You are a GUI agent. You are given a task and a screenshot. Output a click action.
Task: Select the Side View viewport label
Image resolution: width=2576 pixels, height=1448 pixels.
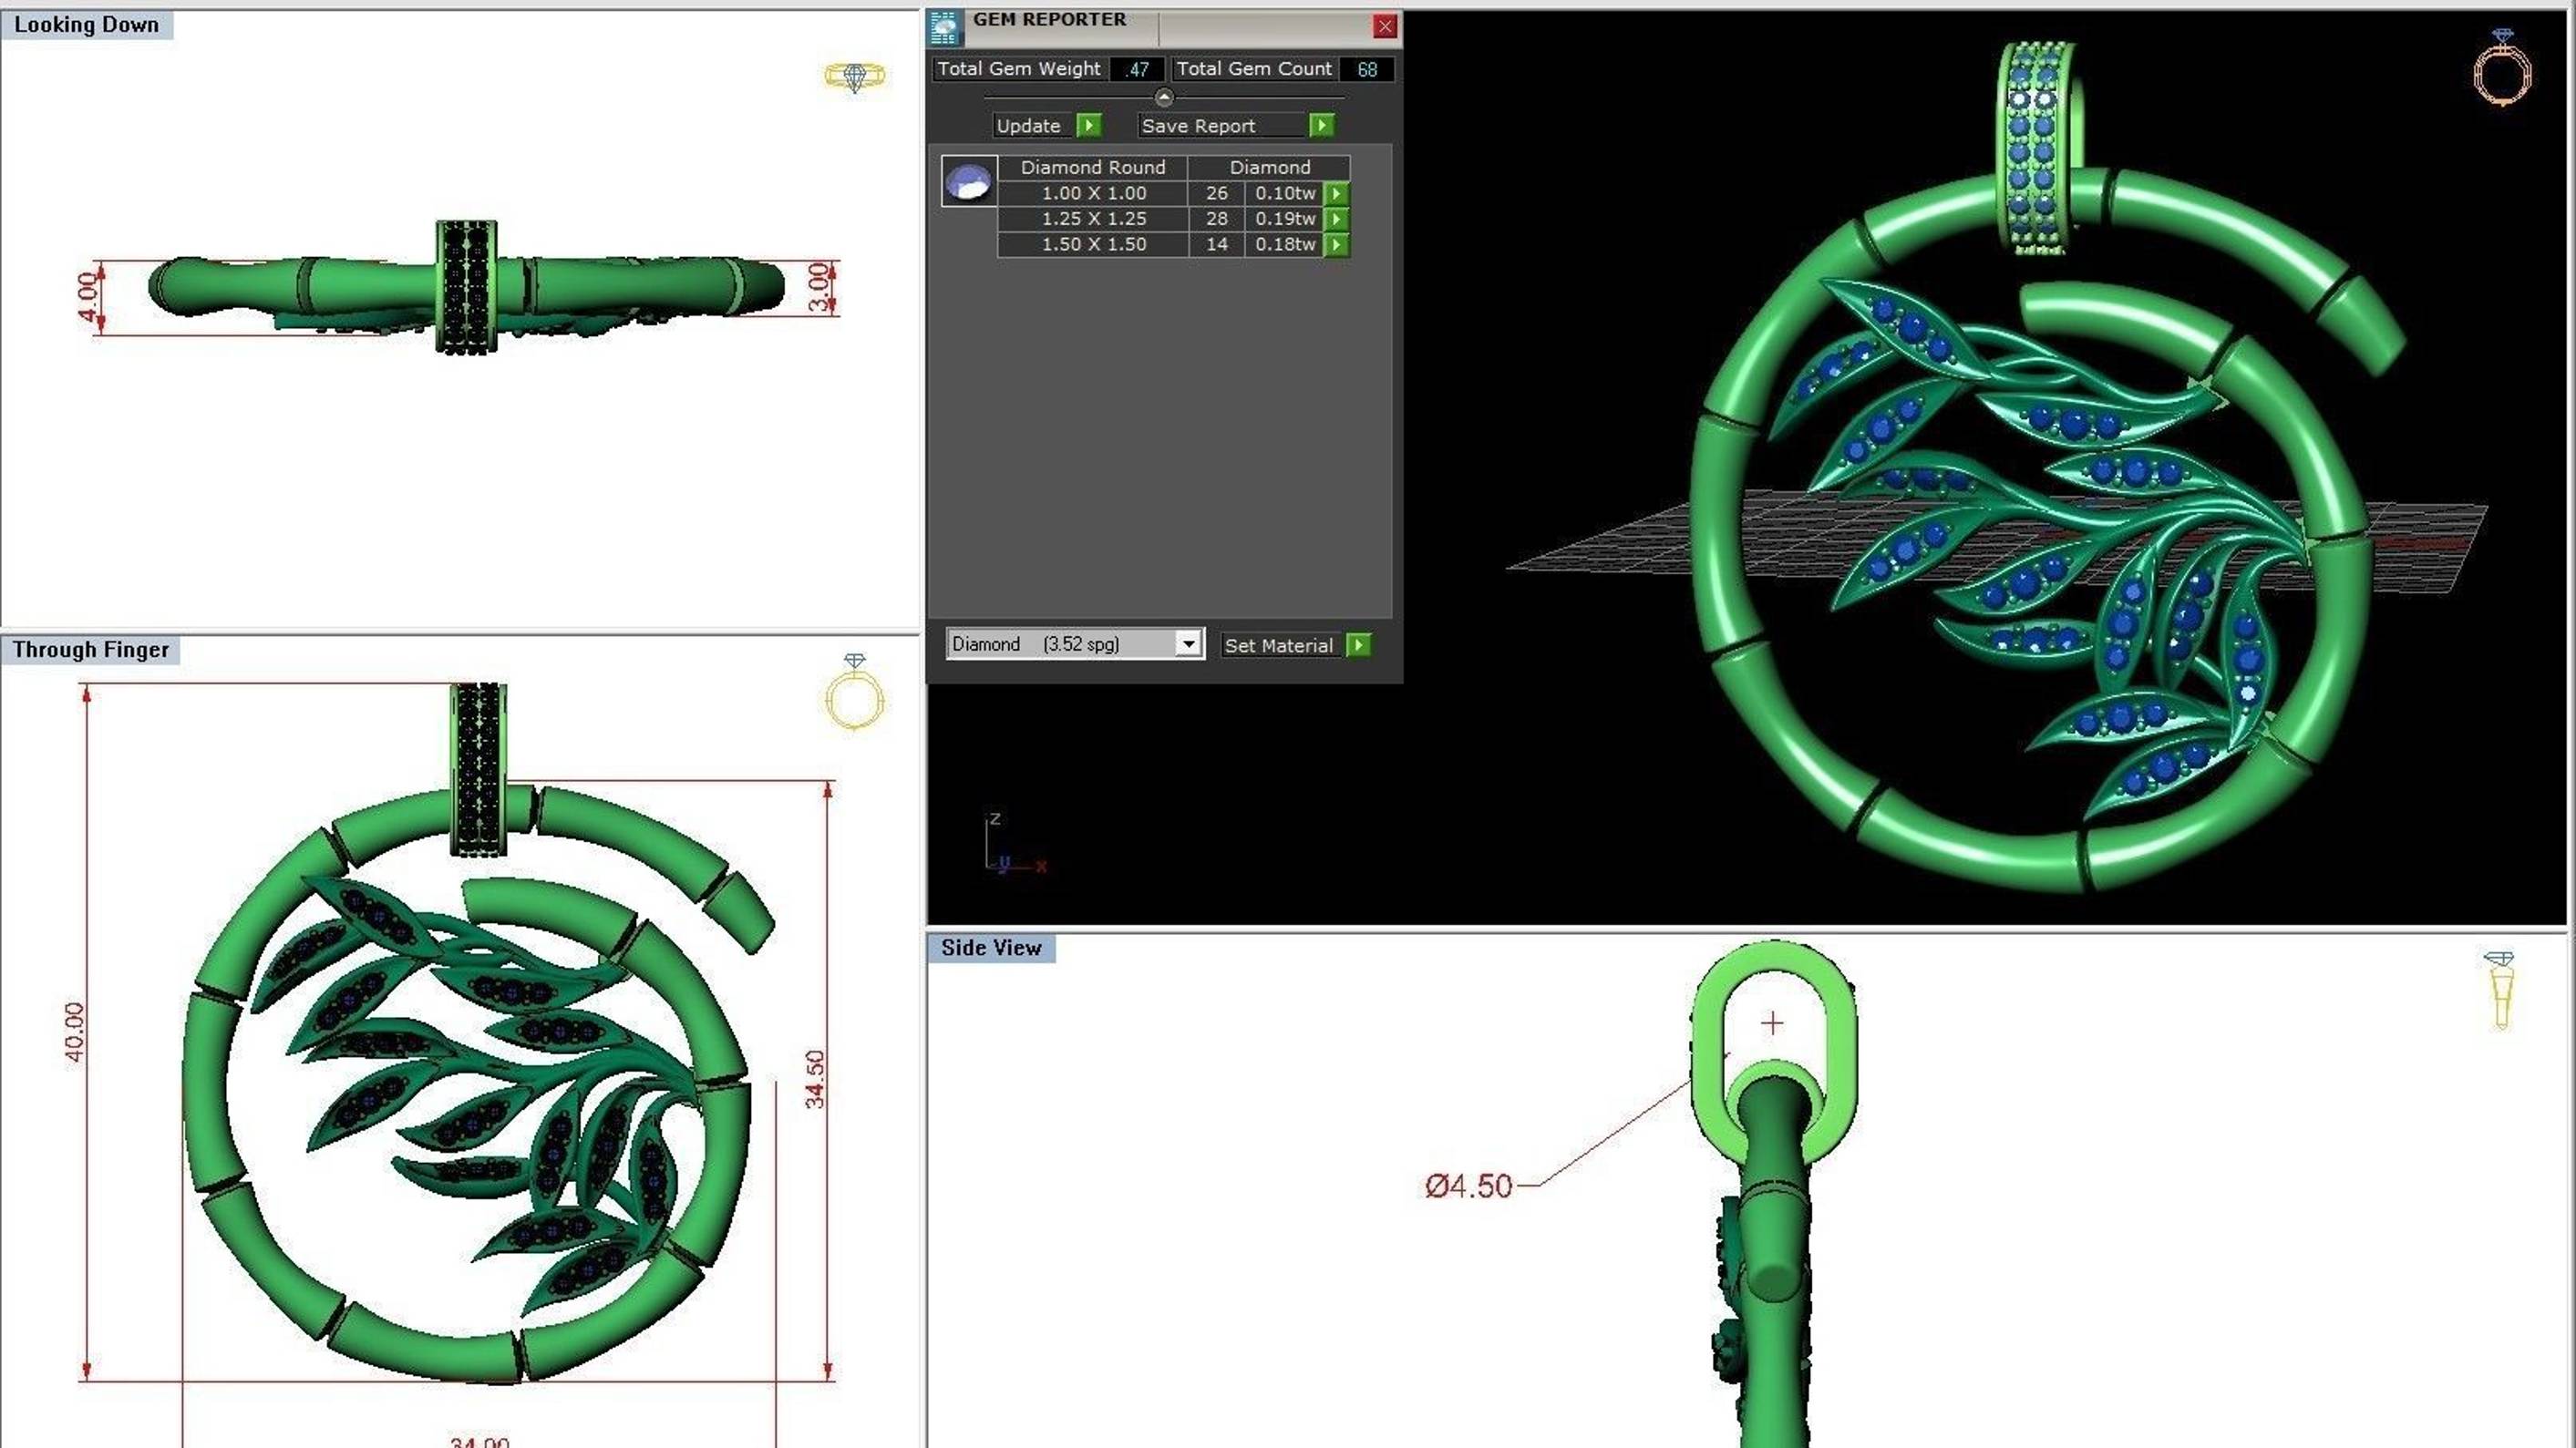(x=990, y=948)
